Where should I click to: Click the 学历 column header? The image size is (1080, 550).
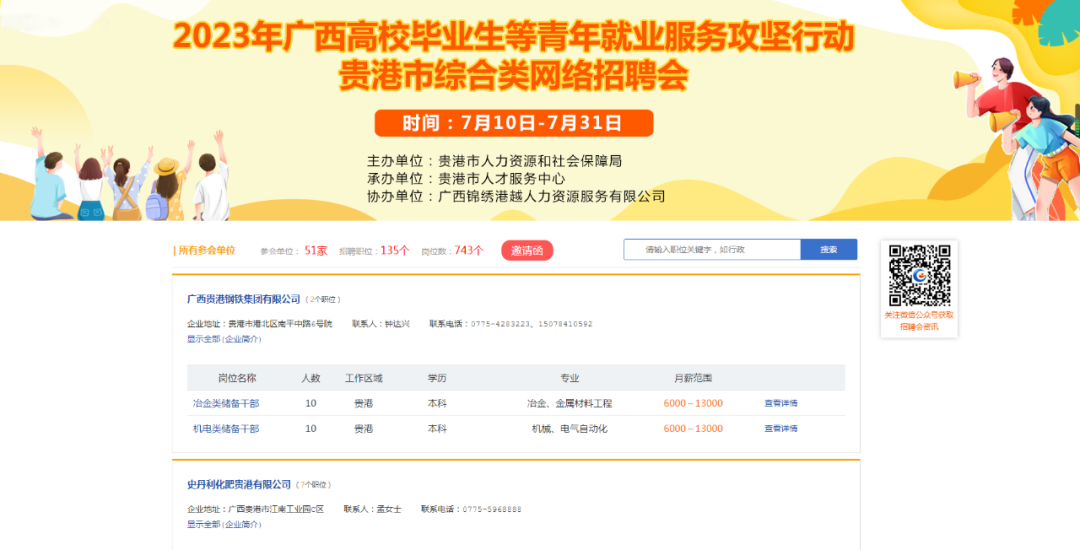(x=437, y=378)
